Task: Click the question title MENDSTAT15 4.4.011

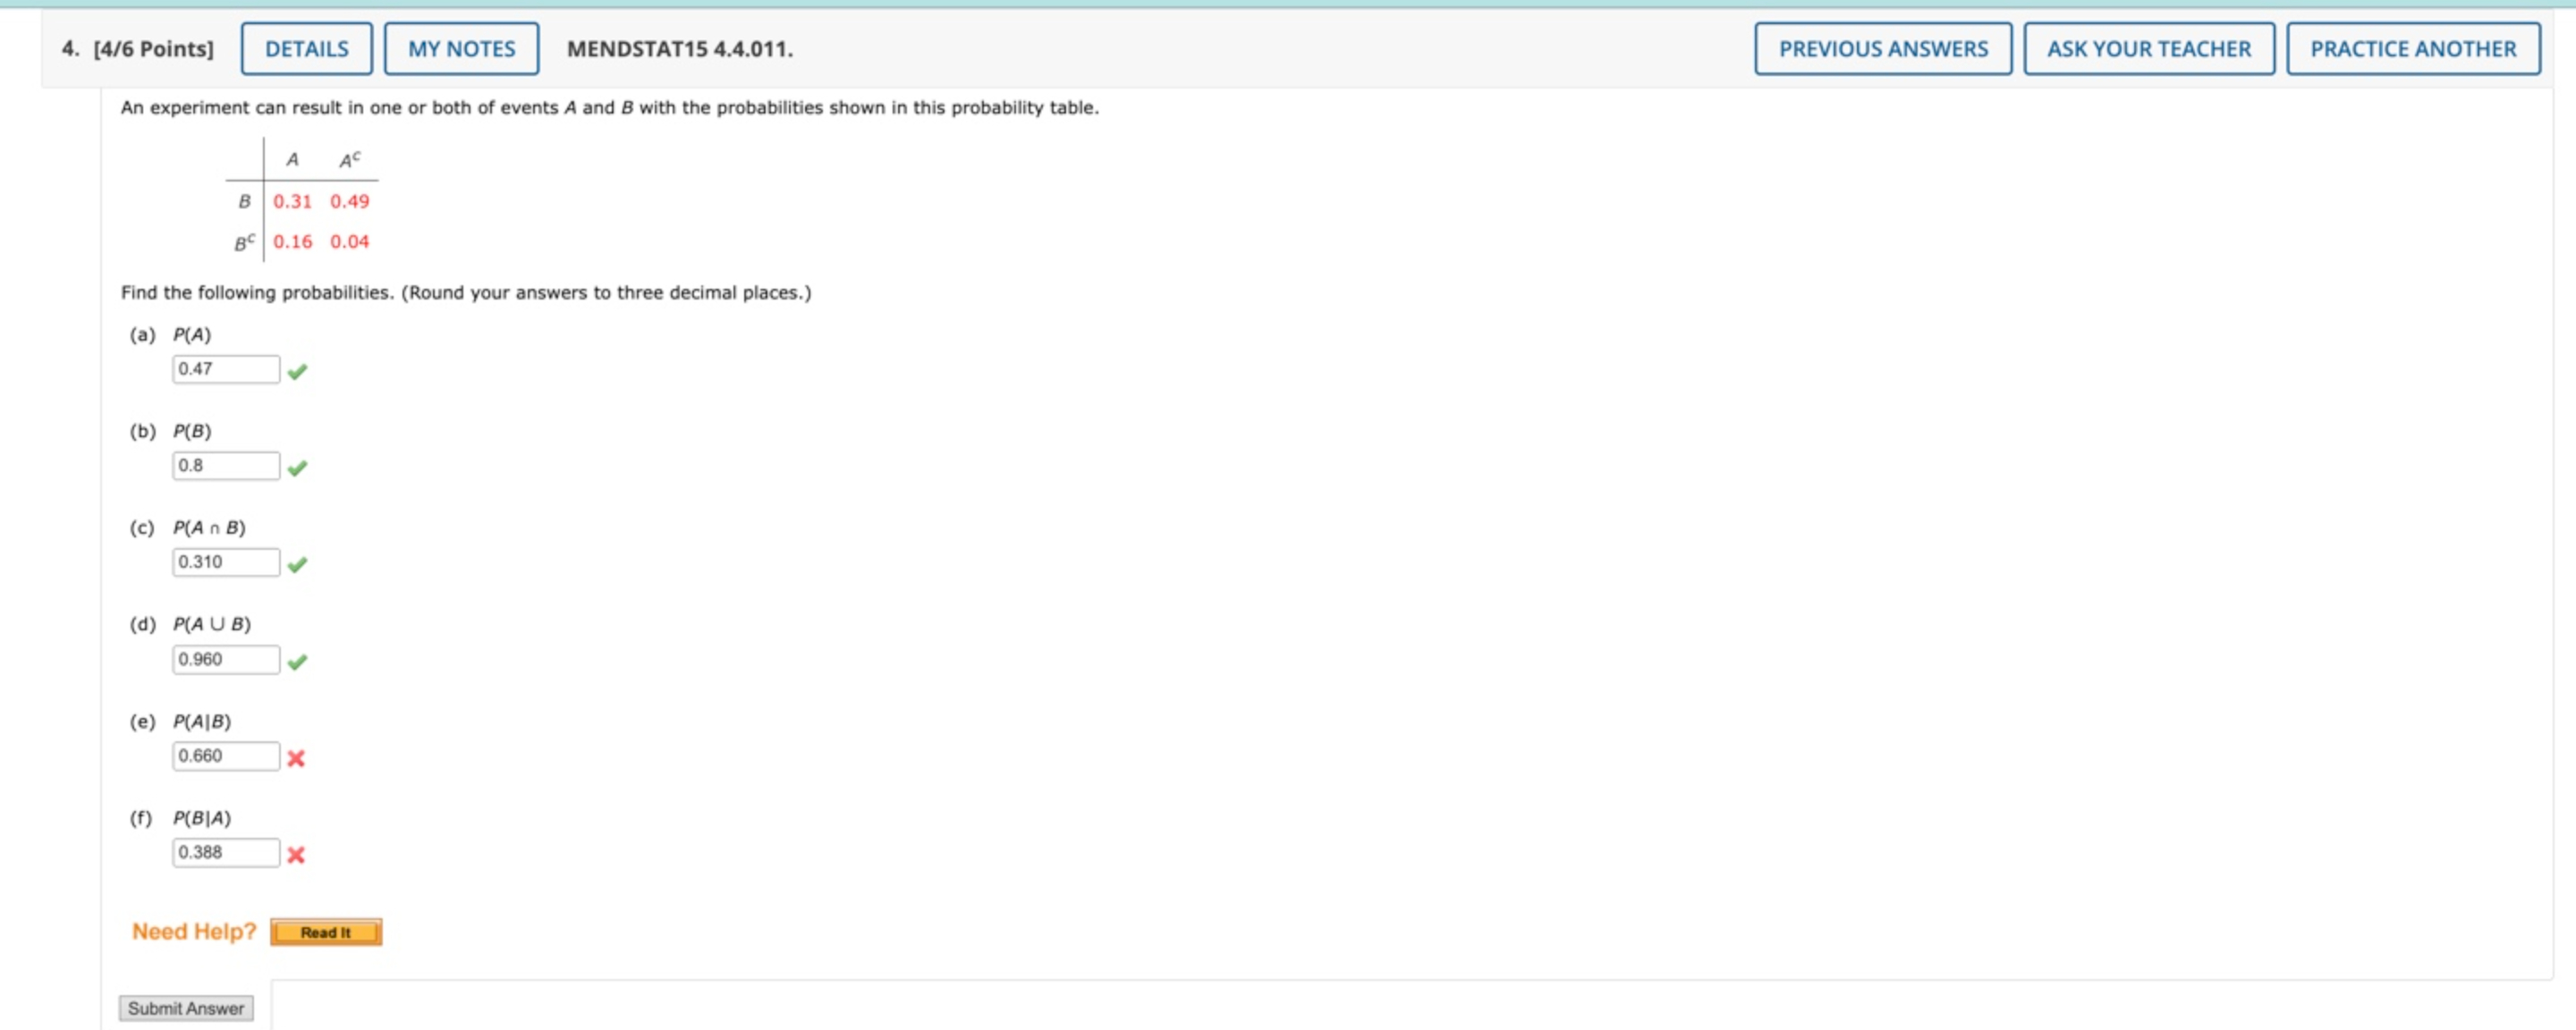Action: (x=678, y=46)
